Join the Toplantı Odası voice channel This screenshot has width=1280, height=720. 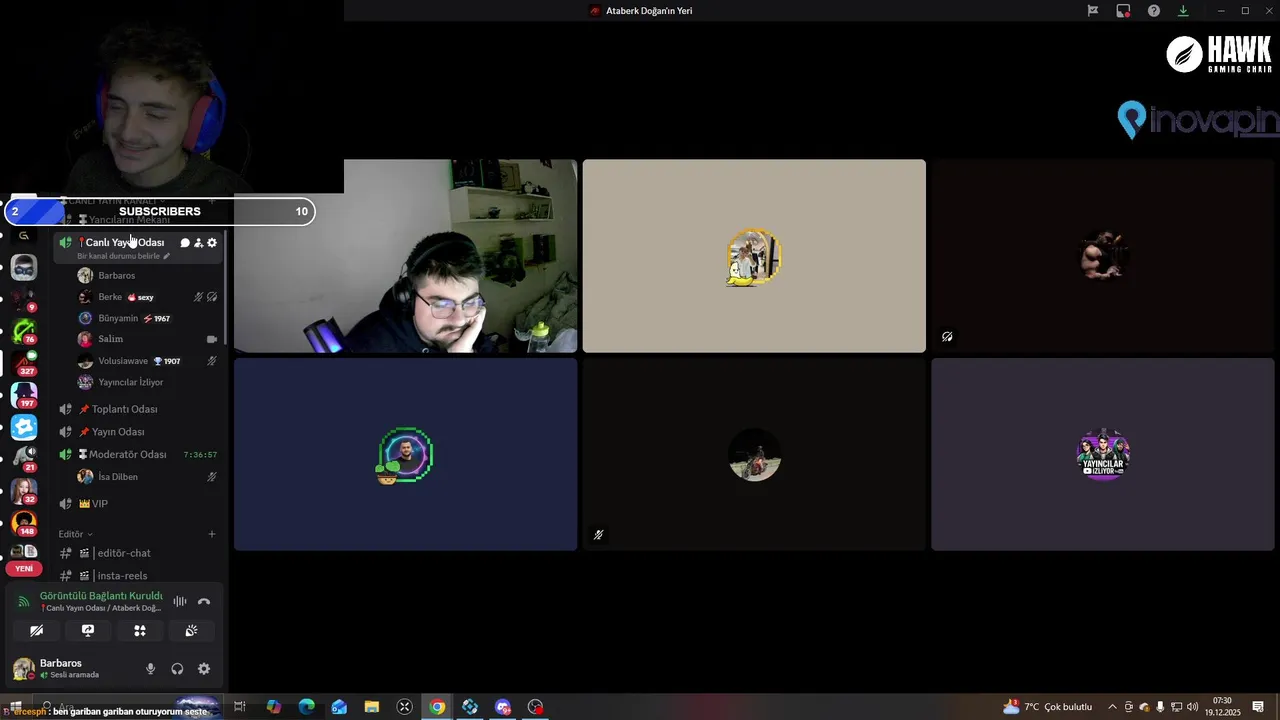tap(138, 409)
